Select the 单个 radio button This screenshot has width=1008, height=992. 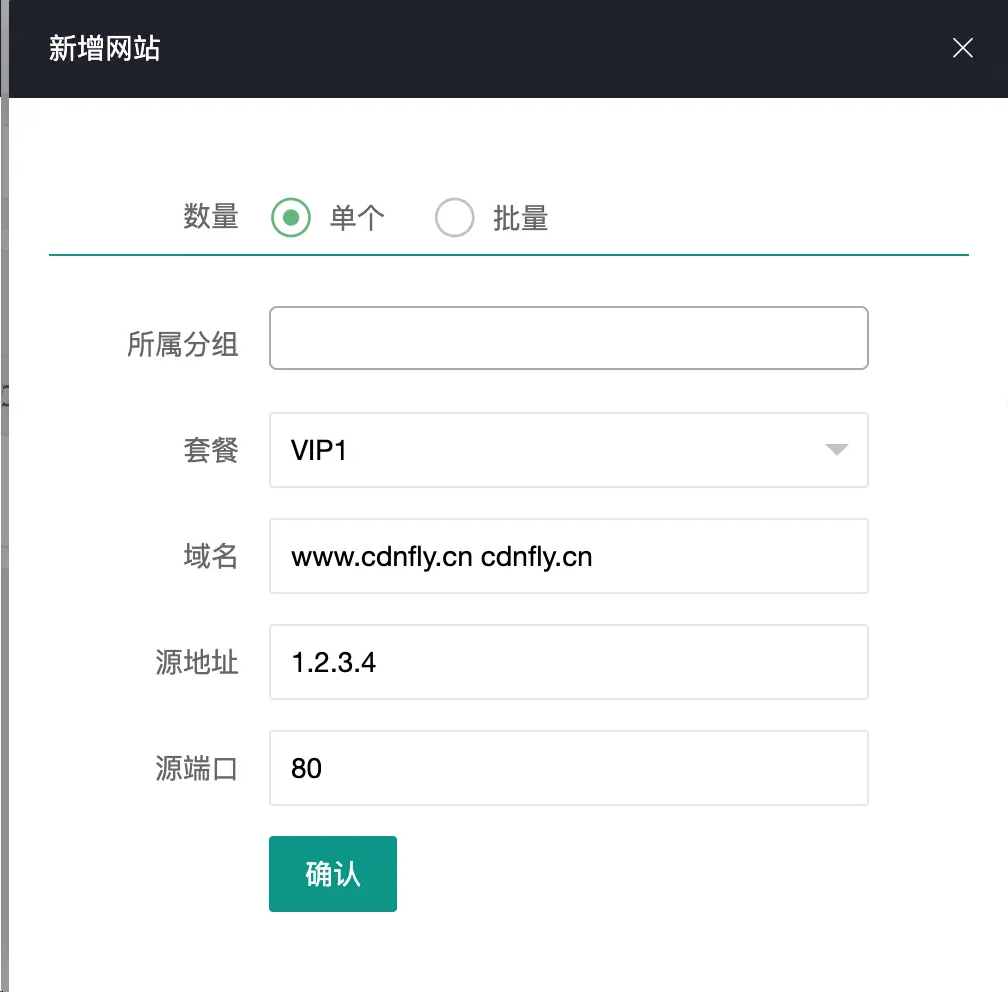(291, 217)
